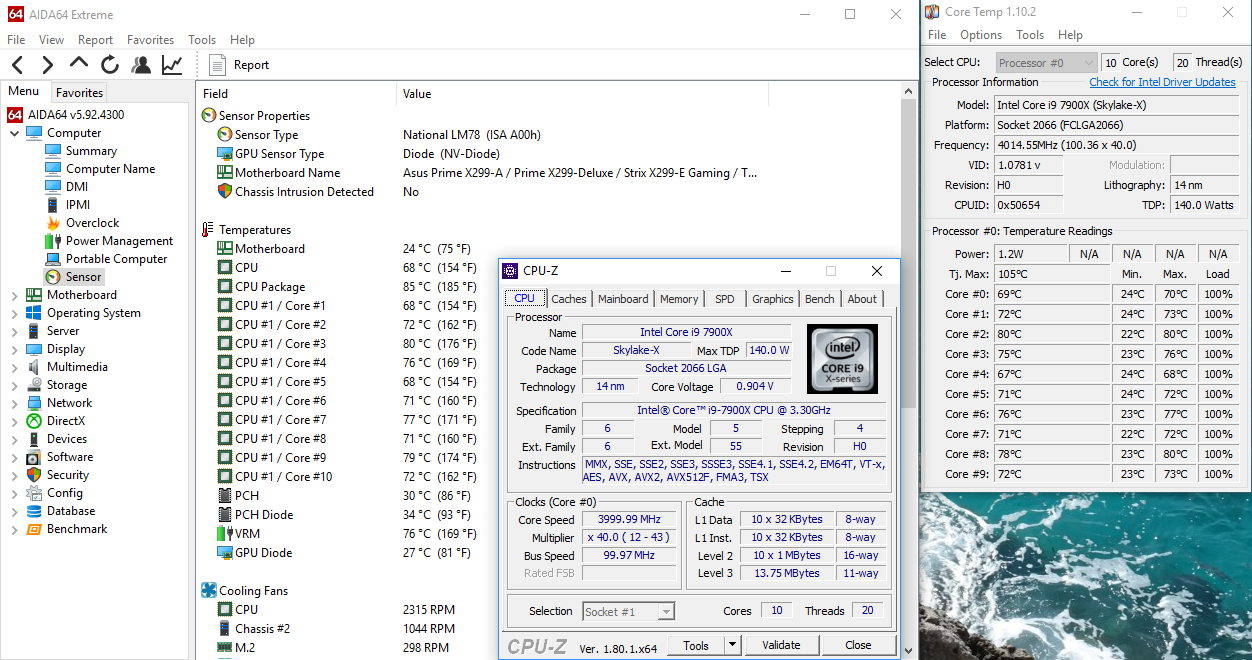Expand the Server tree node
1252x660 pixels.
point(15,331)
